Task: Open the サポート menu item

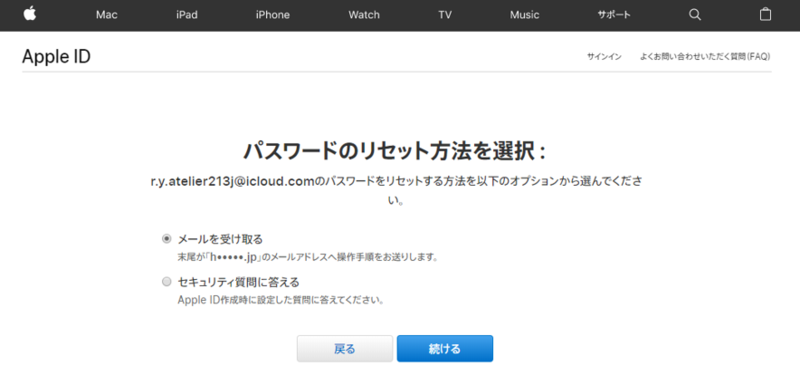Action: coord(614,15)
